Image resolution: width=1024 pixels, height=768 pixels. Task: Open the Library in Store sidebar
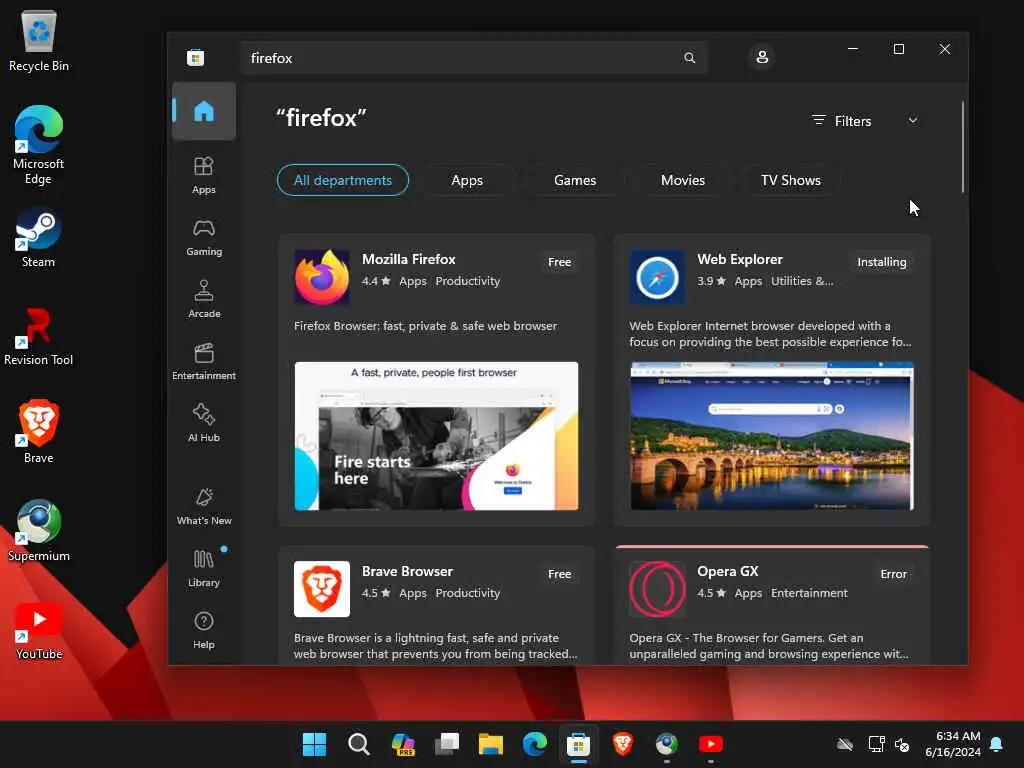click(204, 568)
